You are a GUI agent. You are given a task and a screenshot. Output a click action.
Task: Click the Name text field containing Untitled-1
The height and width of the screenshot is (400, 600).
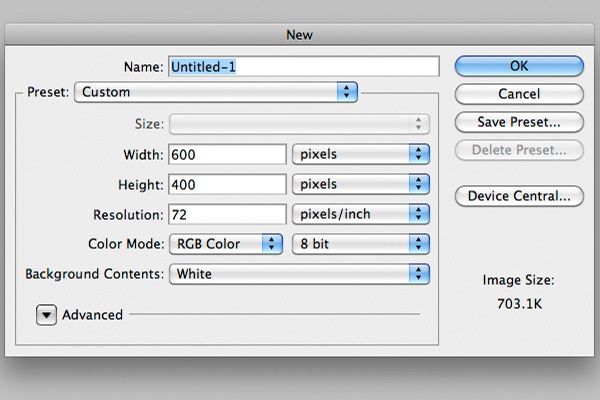(x=304, y=66)
